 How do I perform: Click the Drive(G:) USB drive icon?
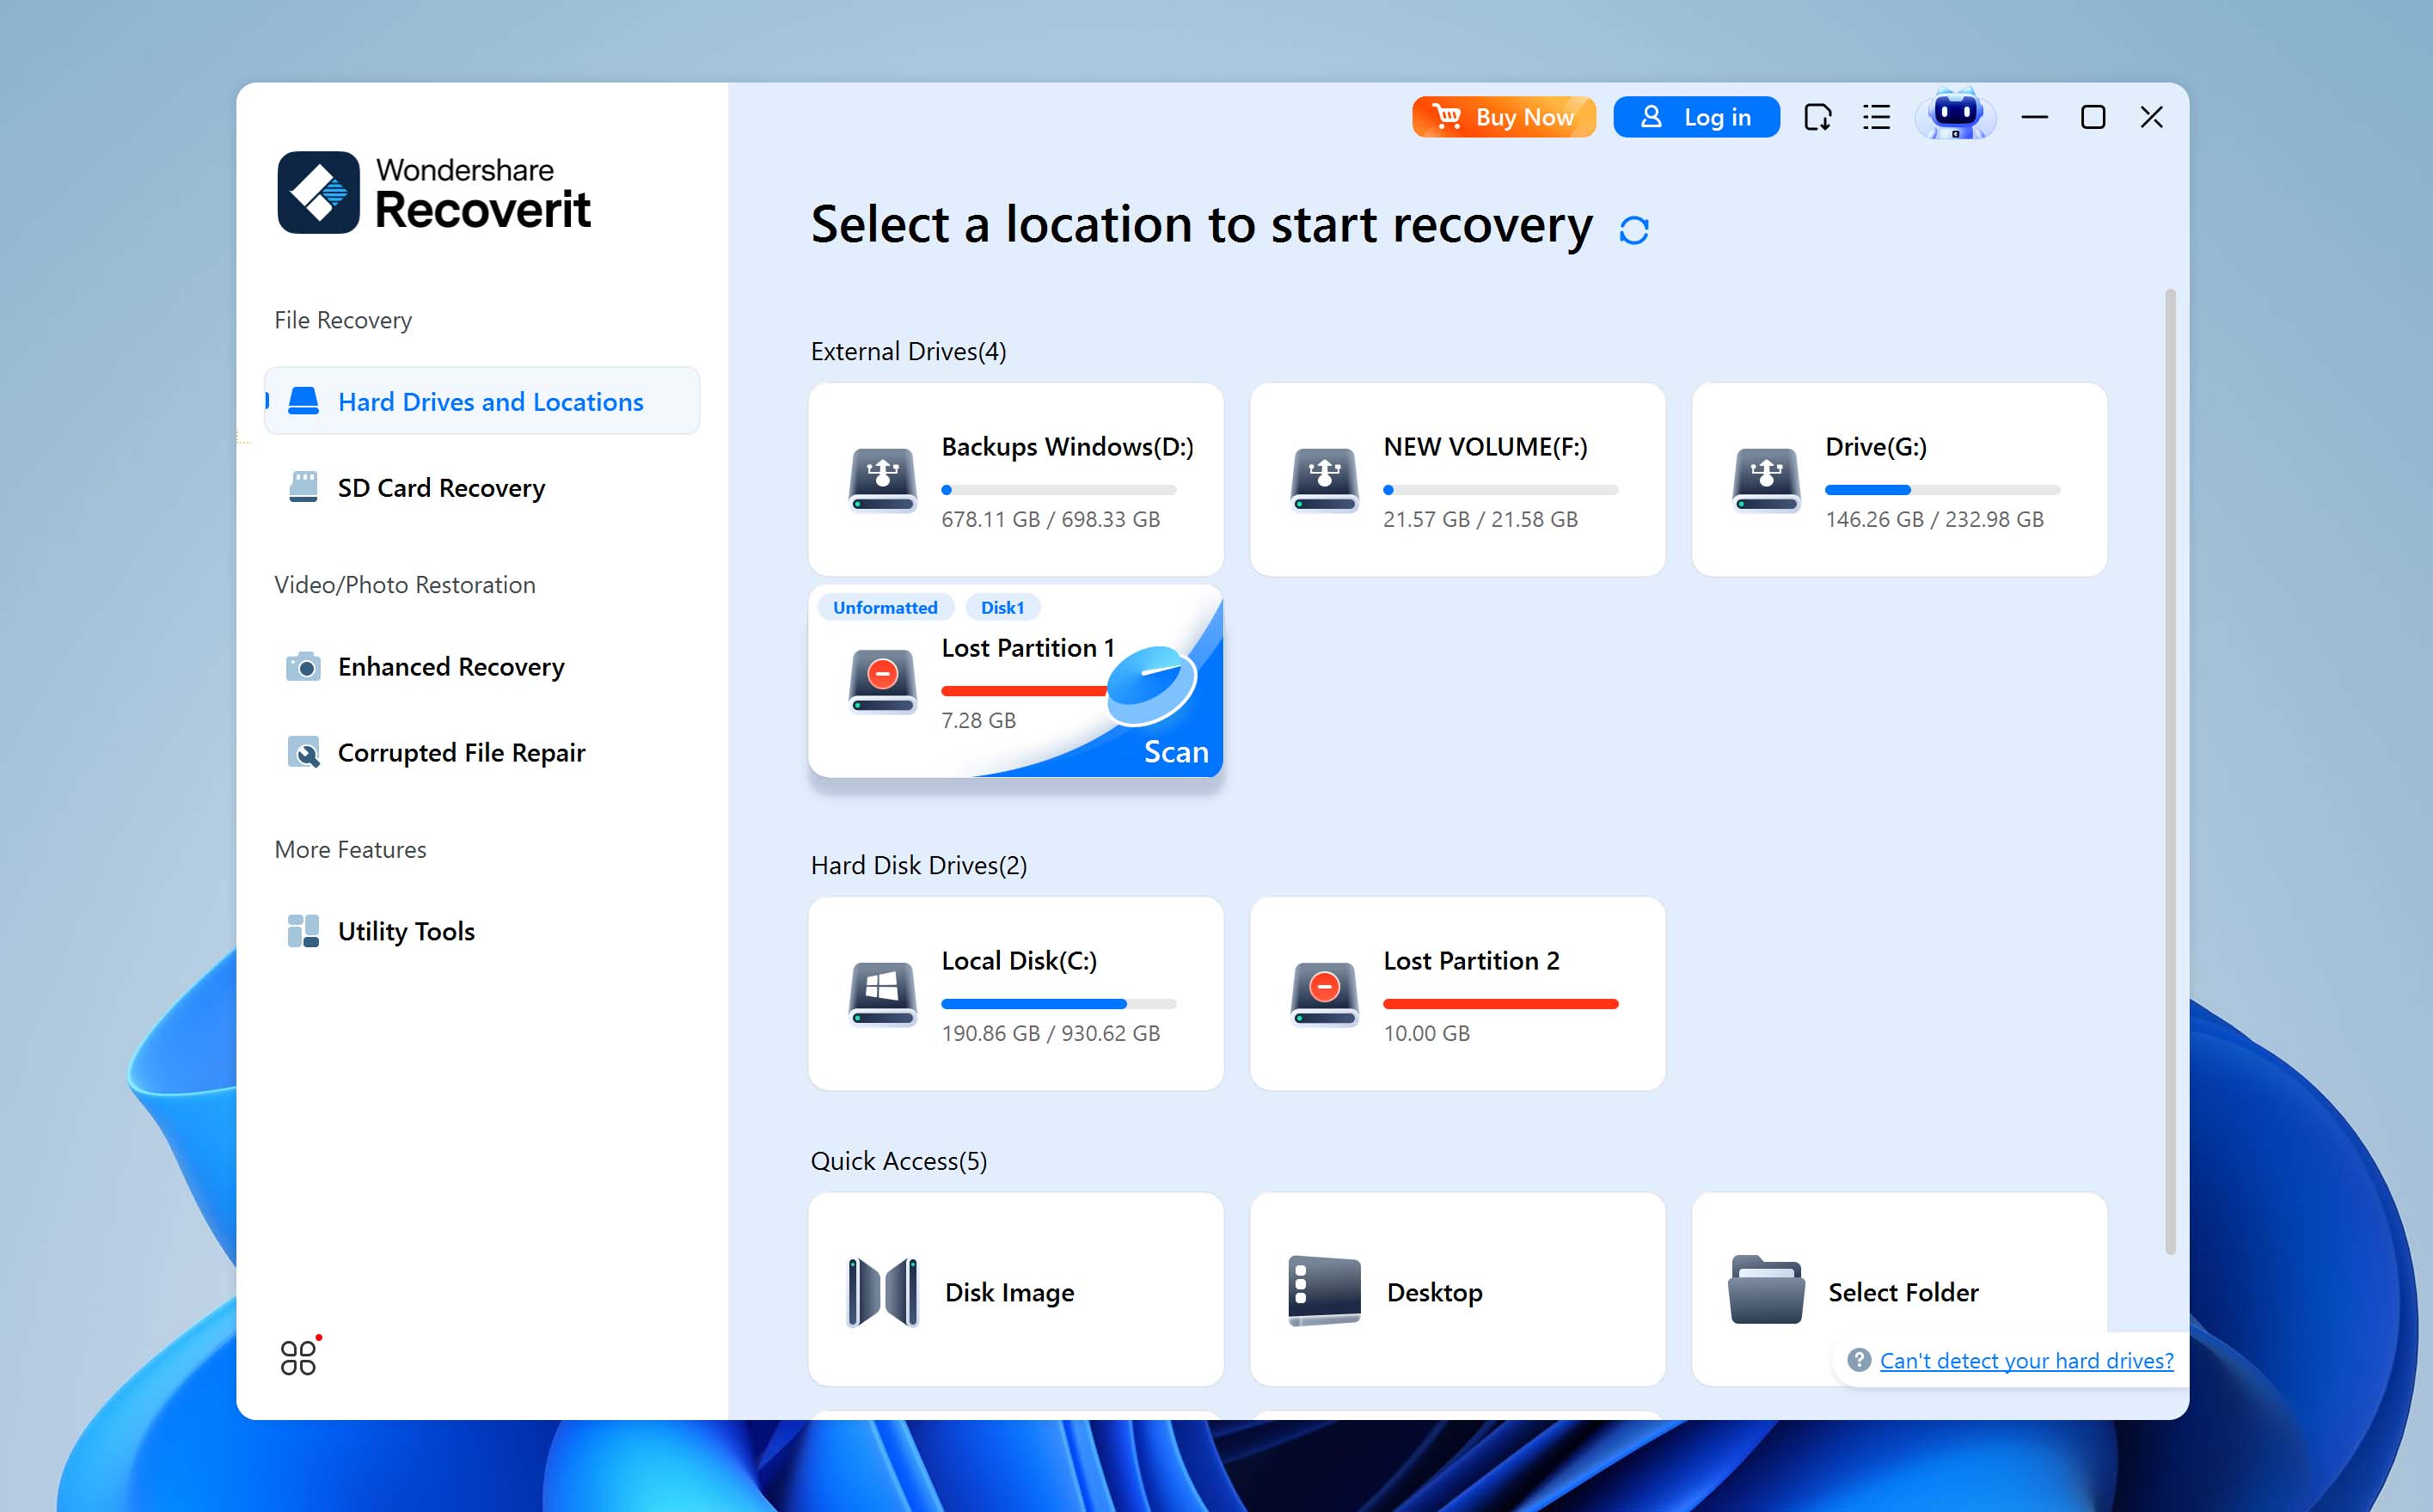[x=1766, y=480]
